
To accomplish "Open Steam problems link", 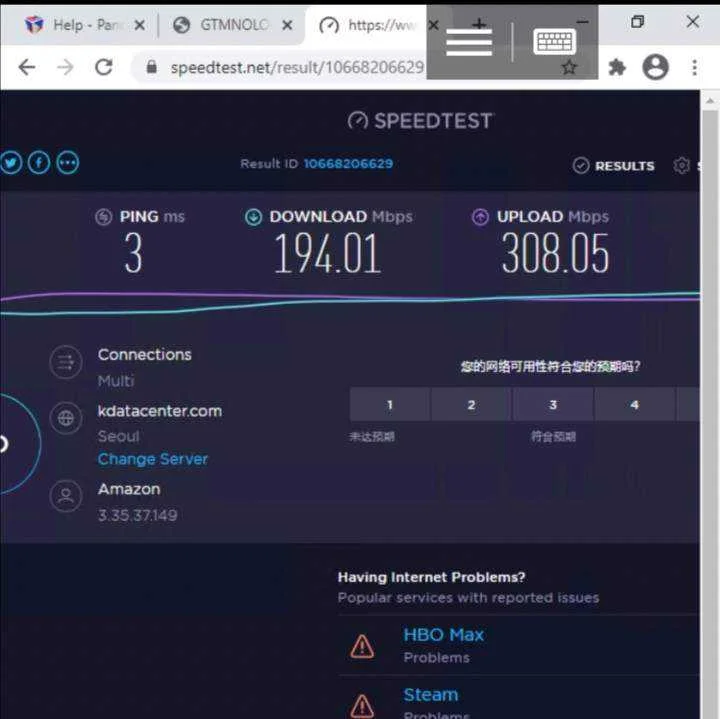I will point(431,695).
